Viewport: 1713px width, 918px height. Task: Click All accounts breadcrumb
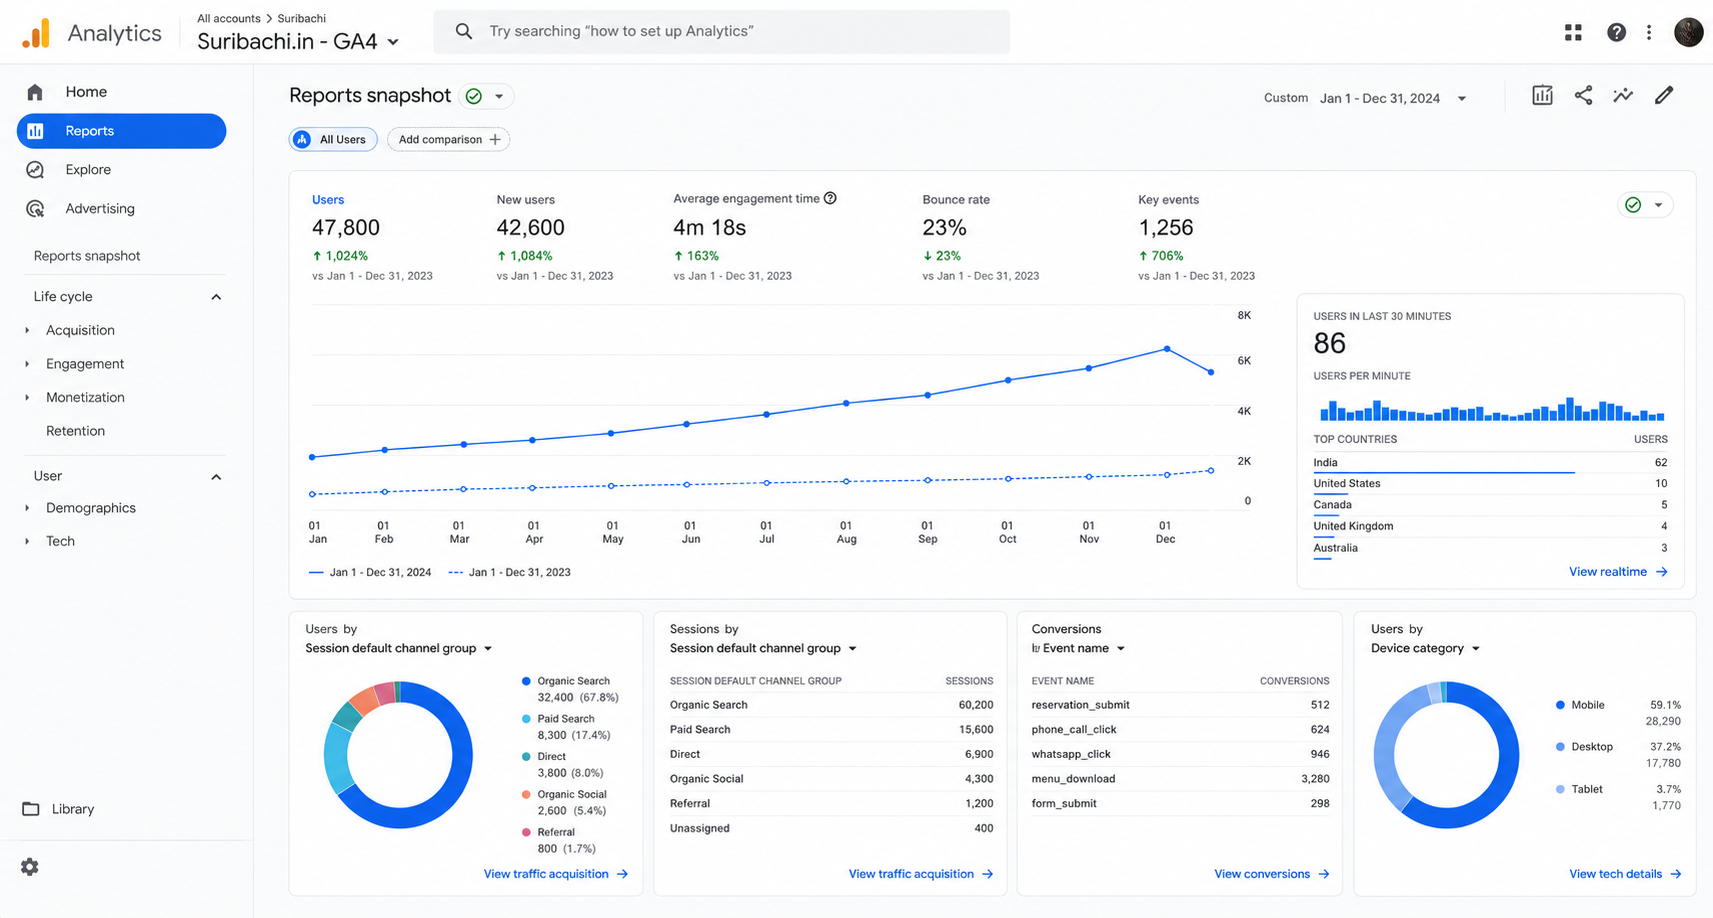229,19
